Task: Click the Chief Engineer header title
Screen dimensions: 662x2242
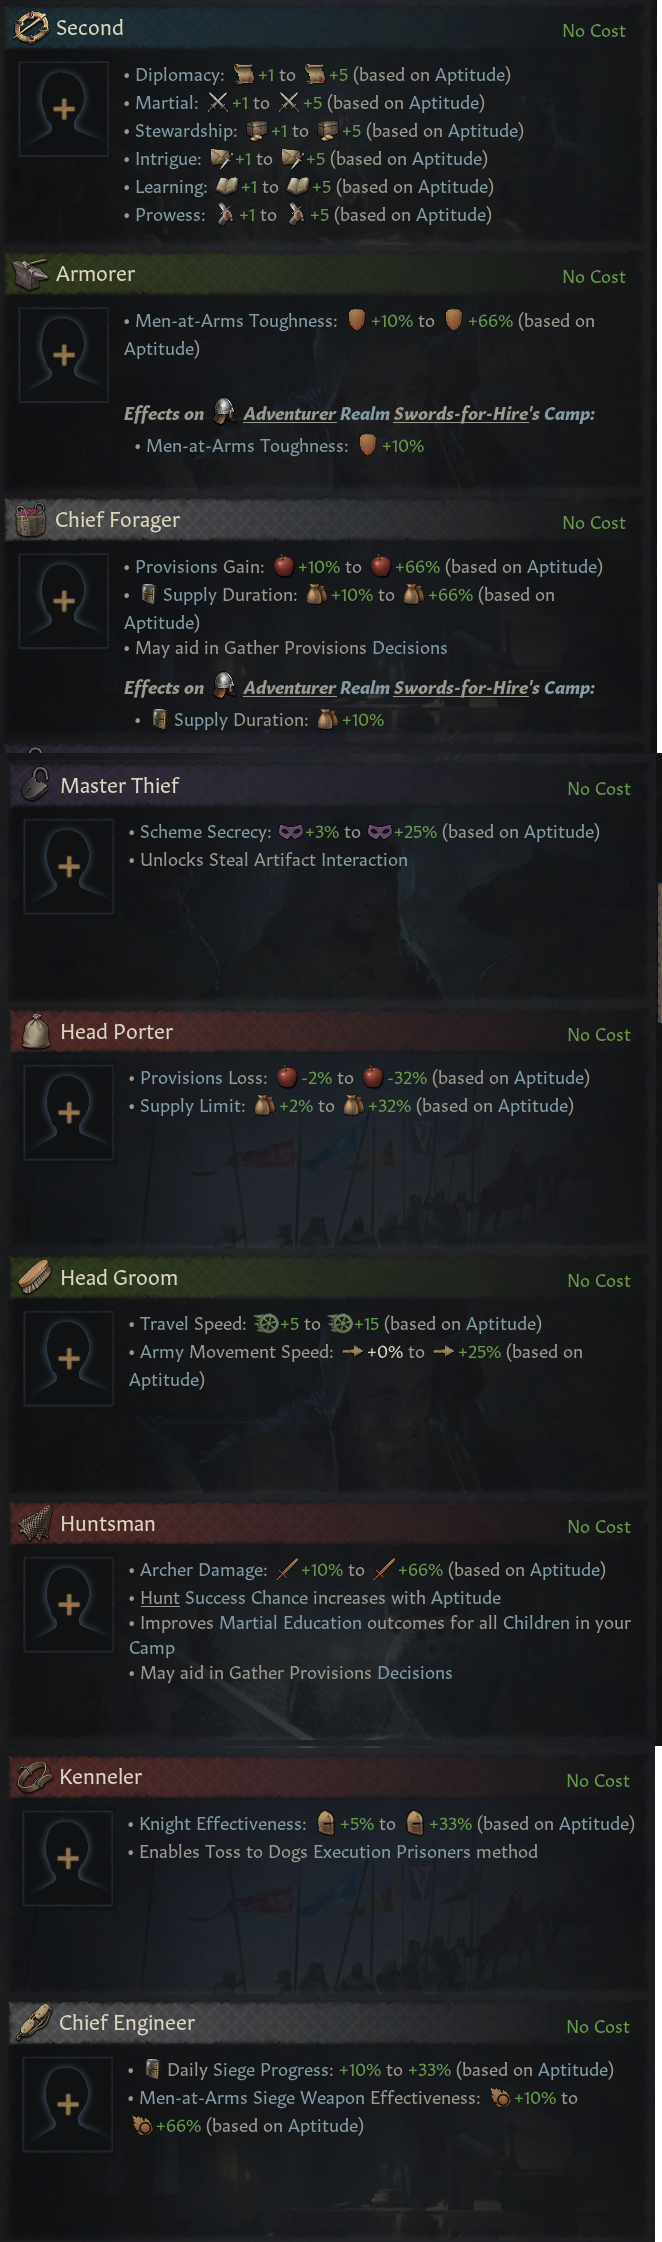Action: pyautogui.click(x=127, y=2023)
